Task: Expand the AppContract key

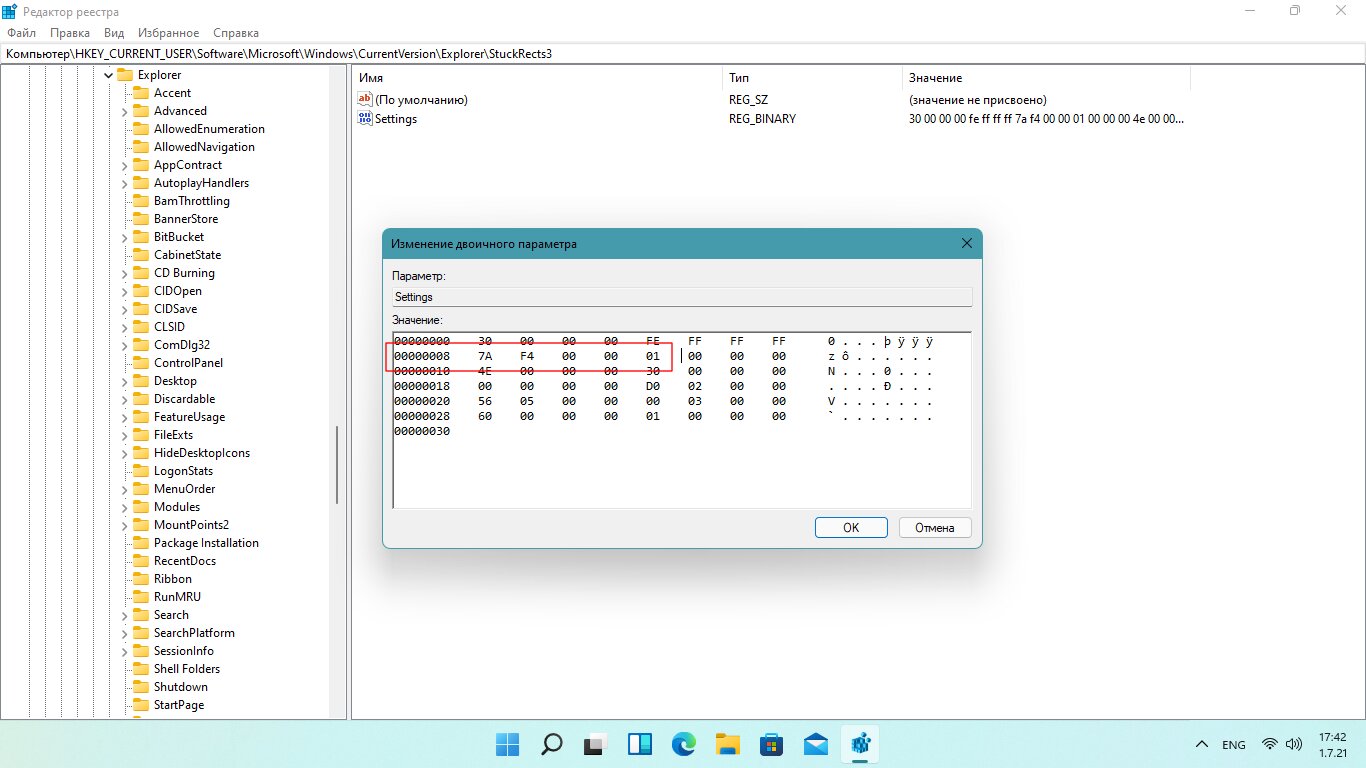Action: point(125,165)
